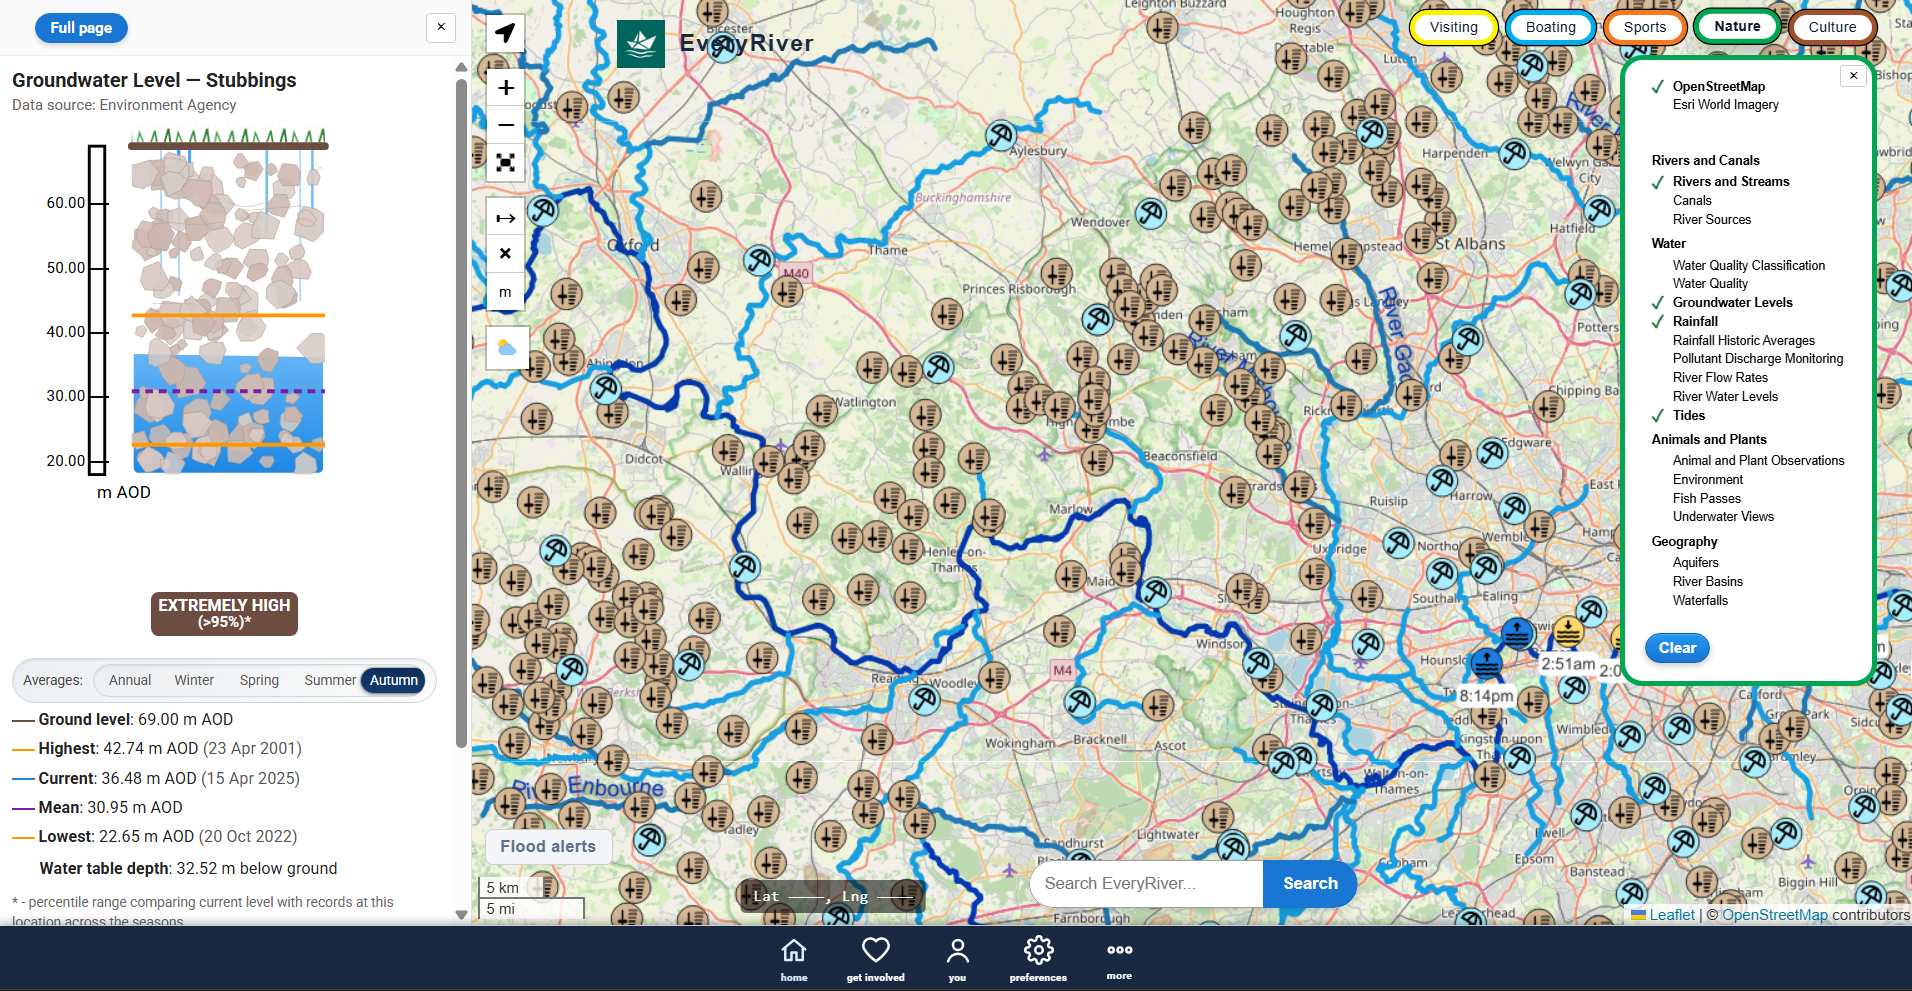The image size is (1912, 991).
Task: Activate the fullscreen map icon
Action: pyautogui.click(x=505, y=161)
